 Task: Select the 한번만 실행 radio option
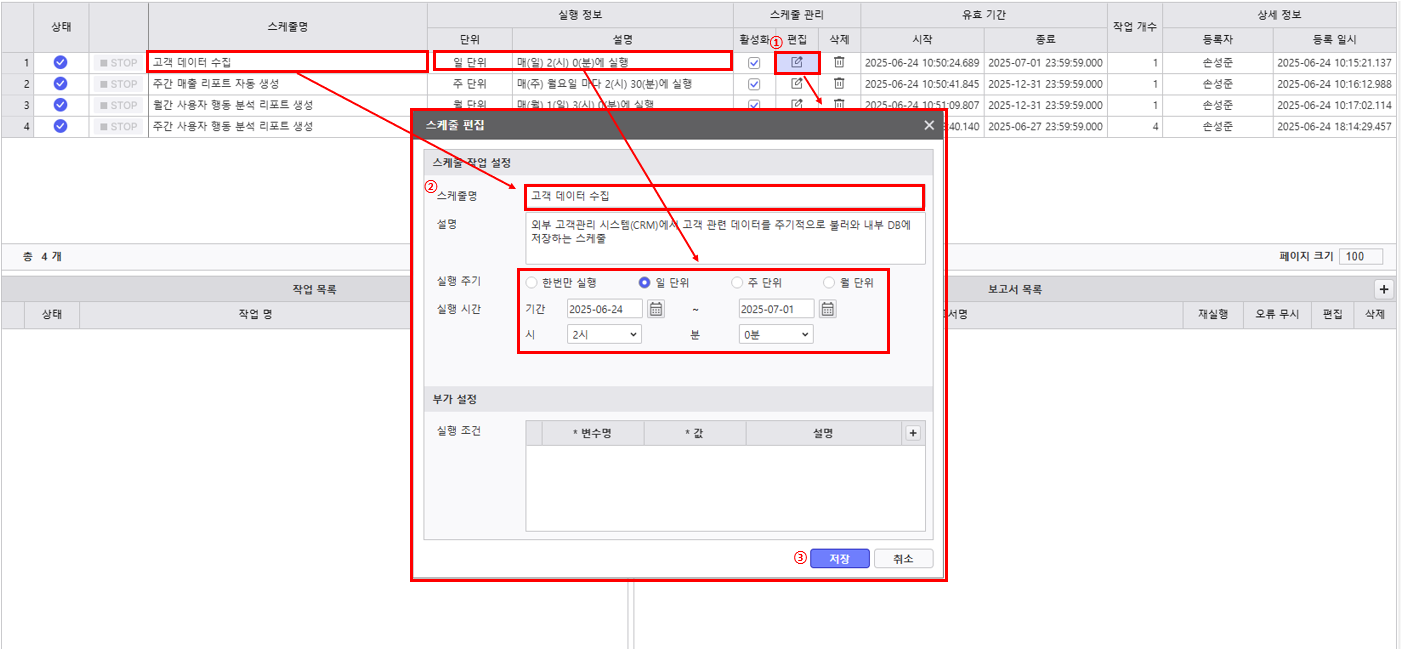coord(531,283)
